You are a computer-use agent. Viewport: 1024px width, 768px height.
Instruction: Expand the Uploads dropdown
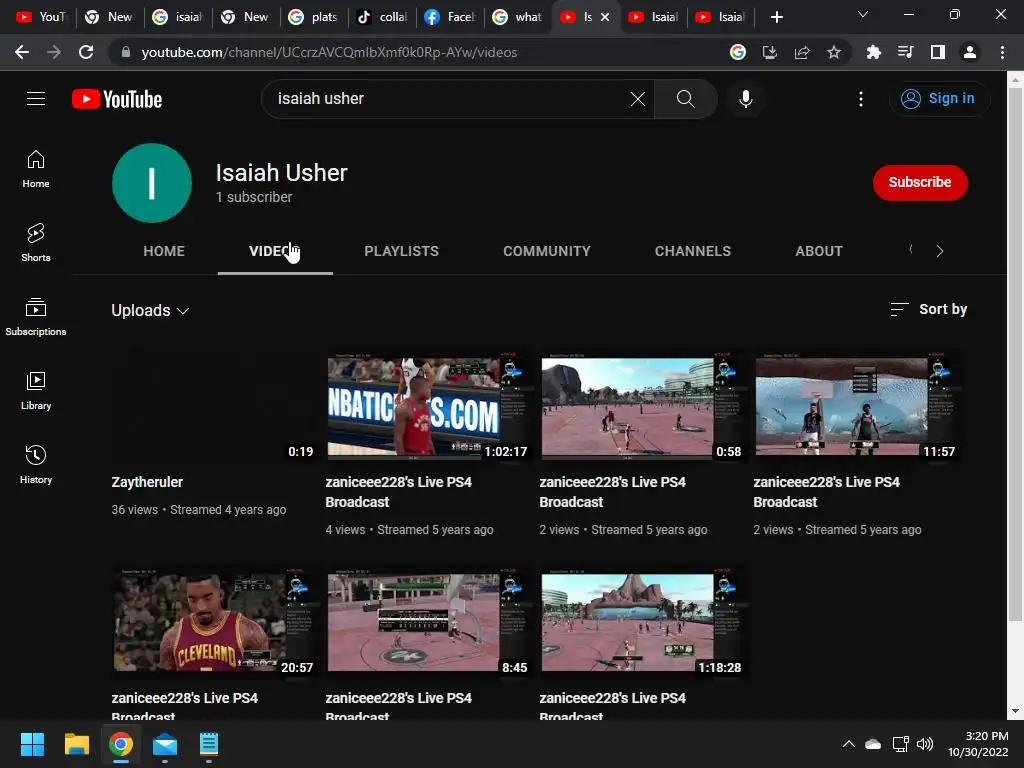[x=150, y=310]
